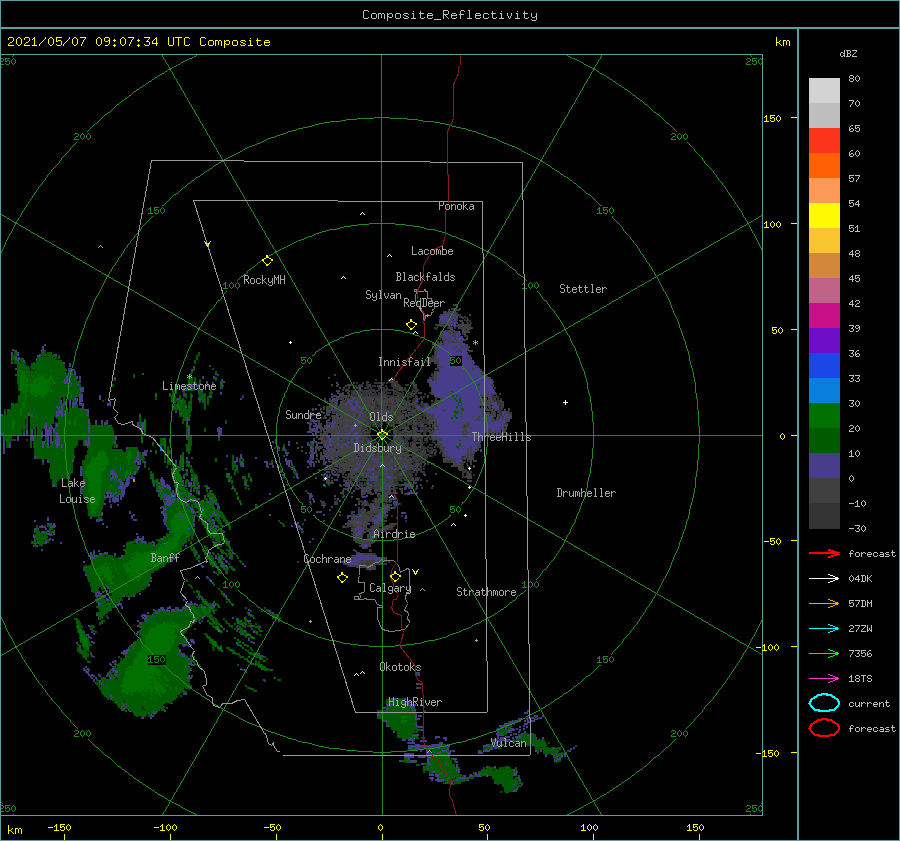Click the yellow diamond marker below Cochrane
Image resolution: width=900 pixels, height=841 pixels.
coord(342,578)
